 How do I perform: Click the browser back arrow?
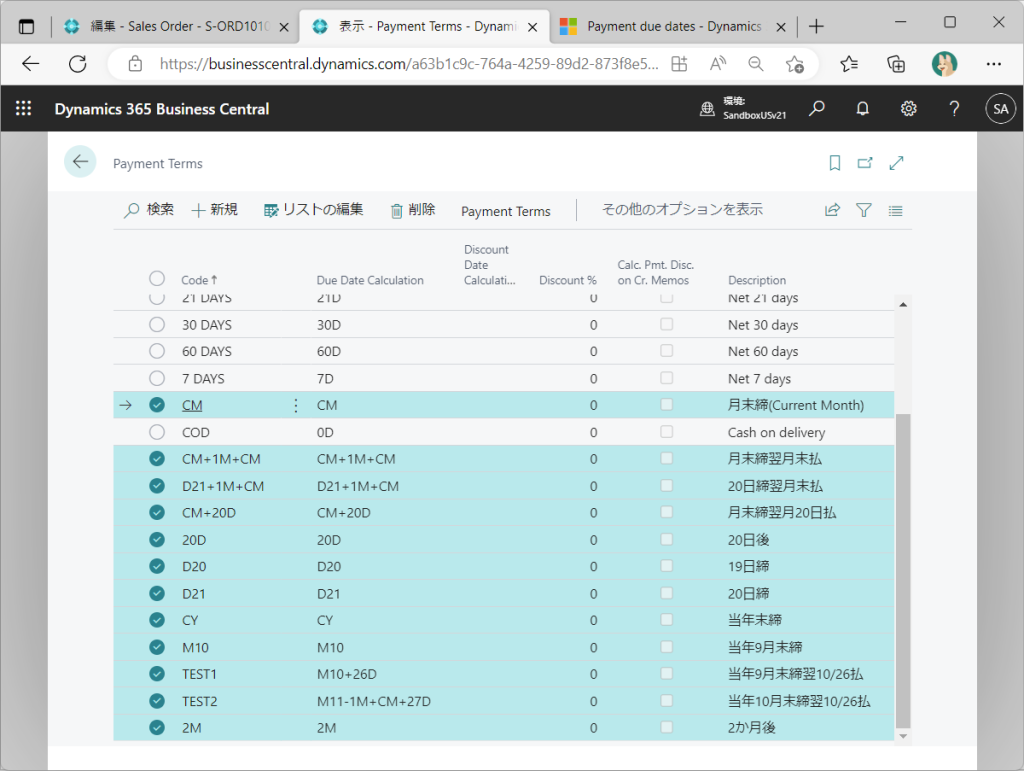(x=31, y=63)
